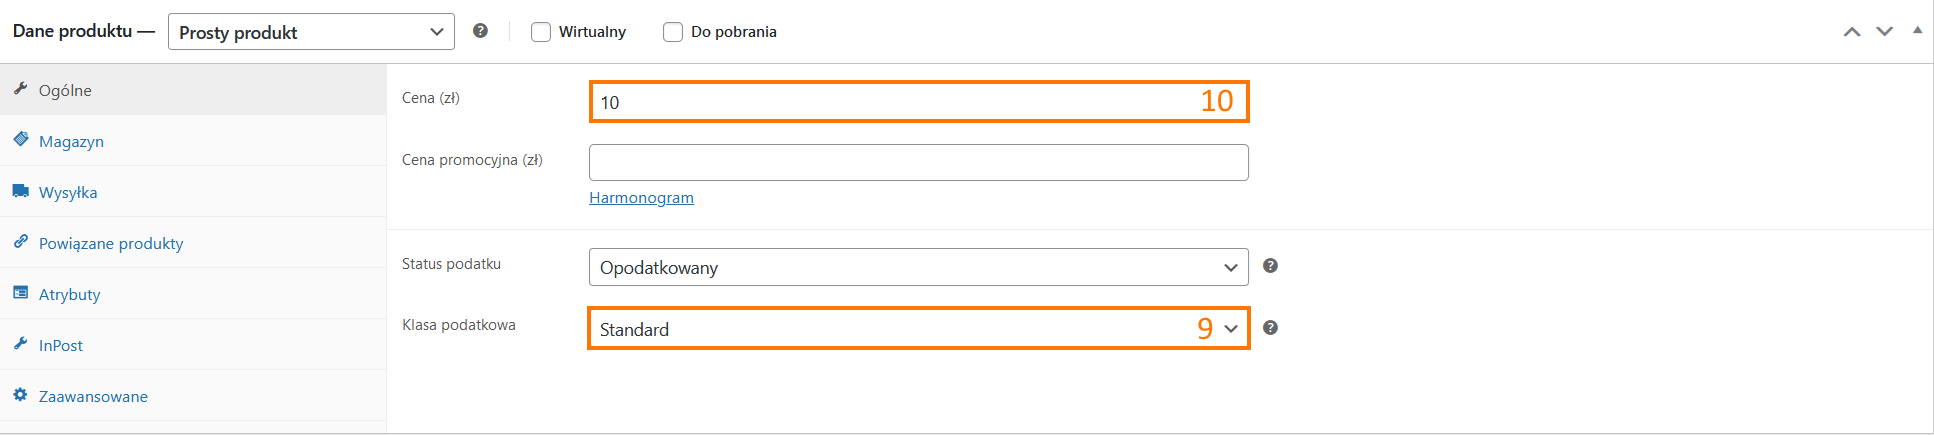
Task: Click the Harmonogram link
Action: pyautogui.click(x=641, y=198)
